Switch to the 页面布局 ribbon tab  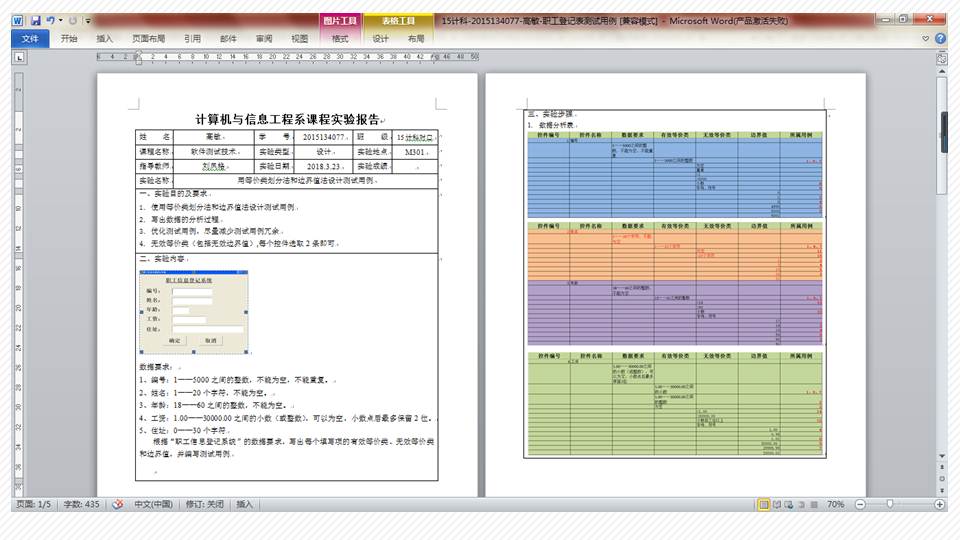coord(148,39)
